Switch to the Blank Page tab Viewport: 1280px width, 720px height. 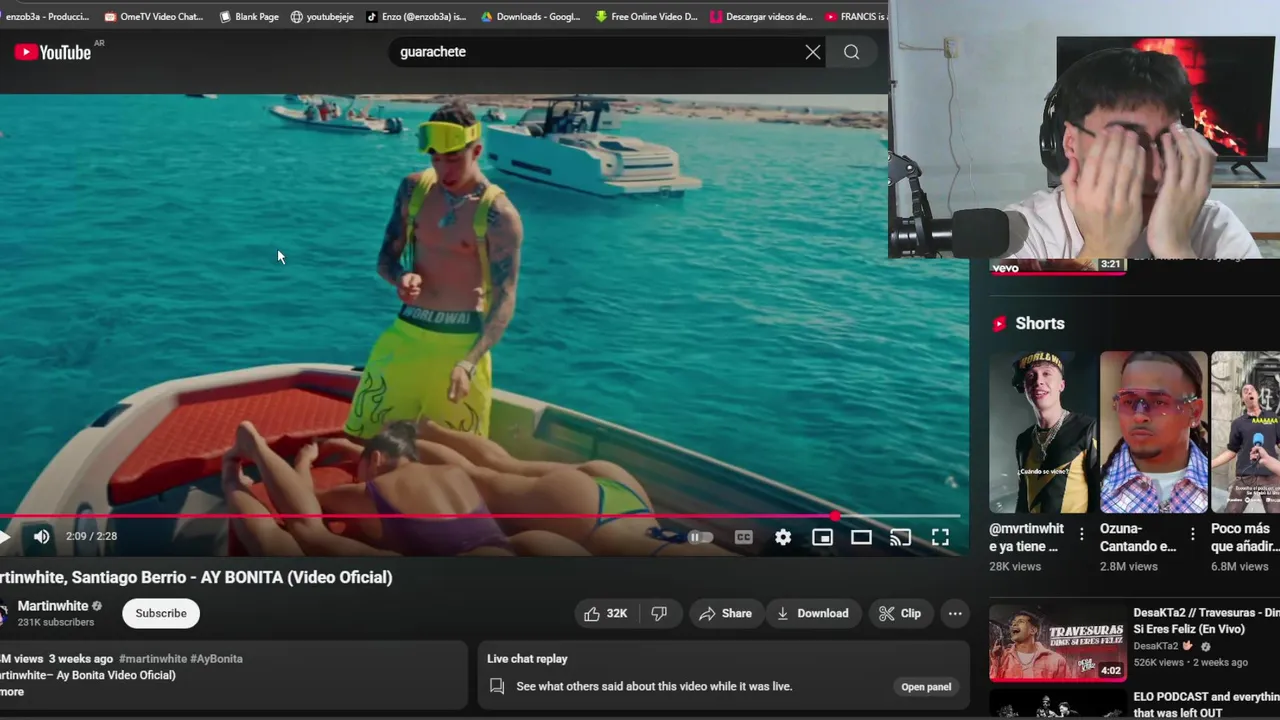[x=249, y=17]
